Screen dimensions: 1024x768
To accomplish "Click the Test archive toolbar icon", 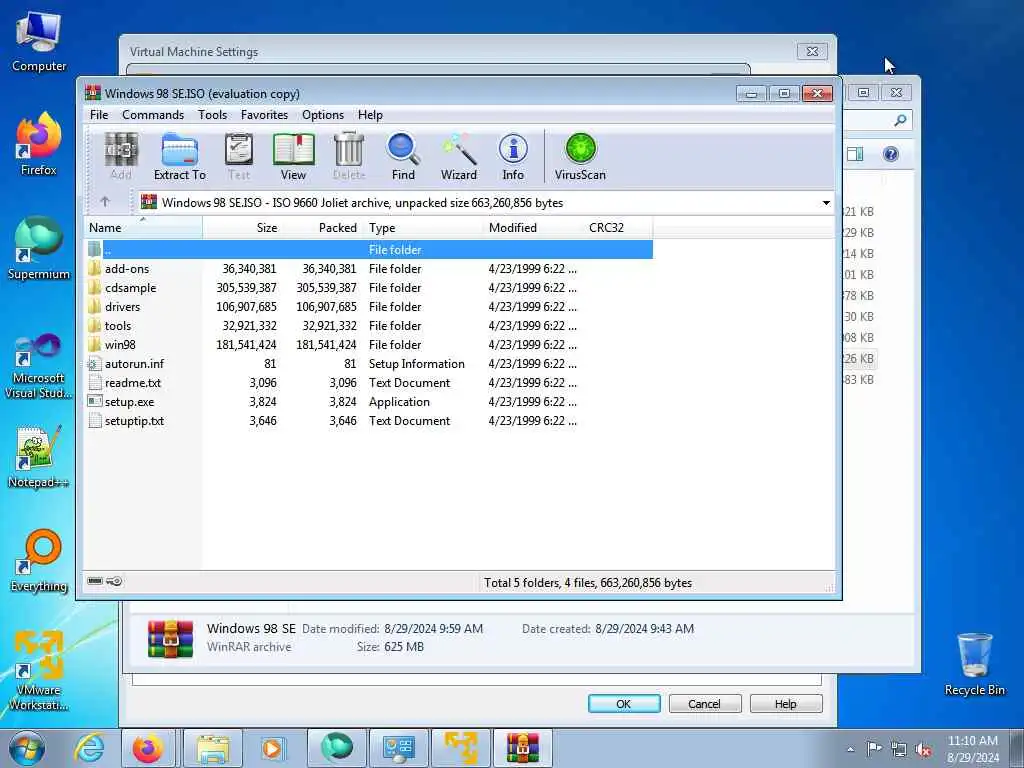I will click(x=238, y=157).
